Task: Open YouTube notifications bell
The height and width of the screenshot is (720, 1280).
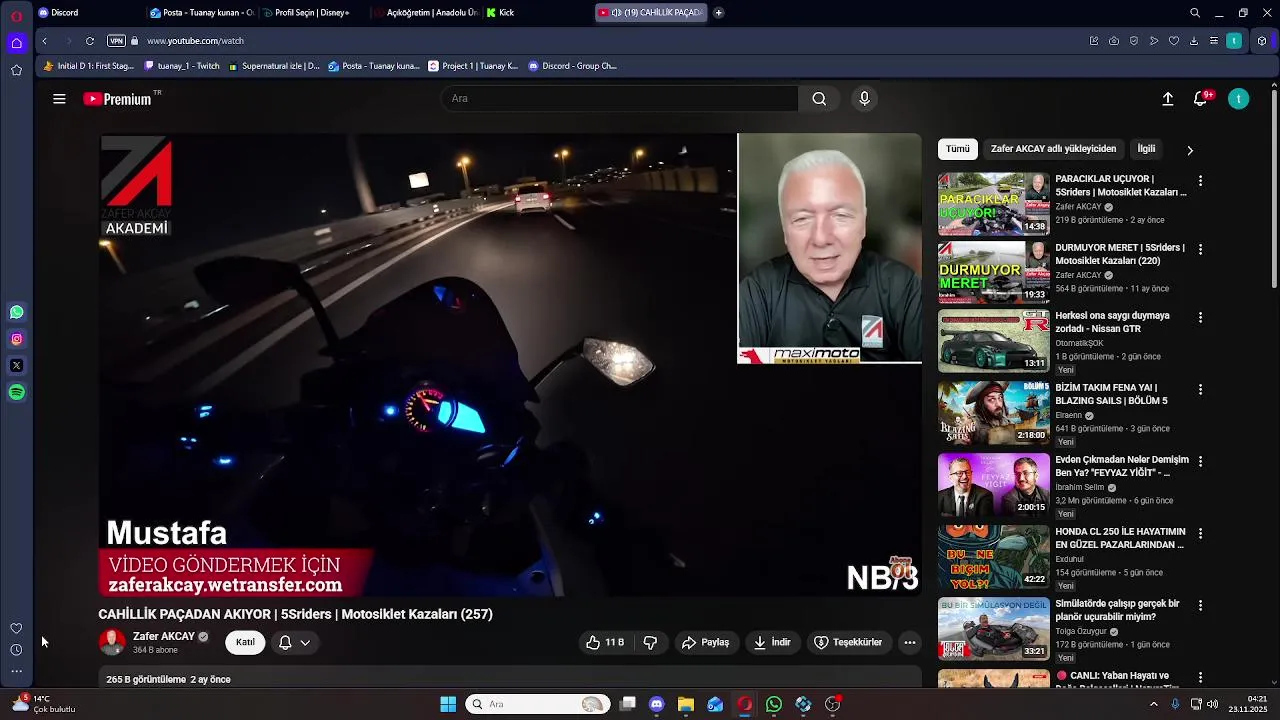Action: 1201,99
